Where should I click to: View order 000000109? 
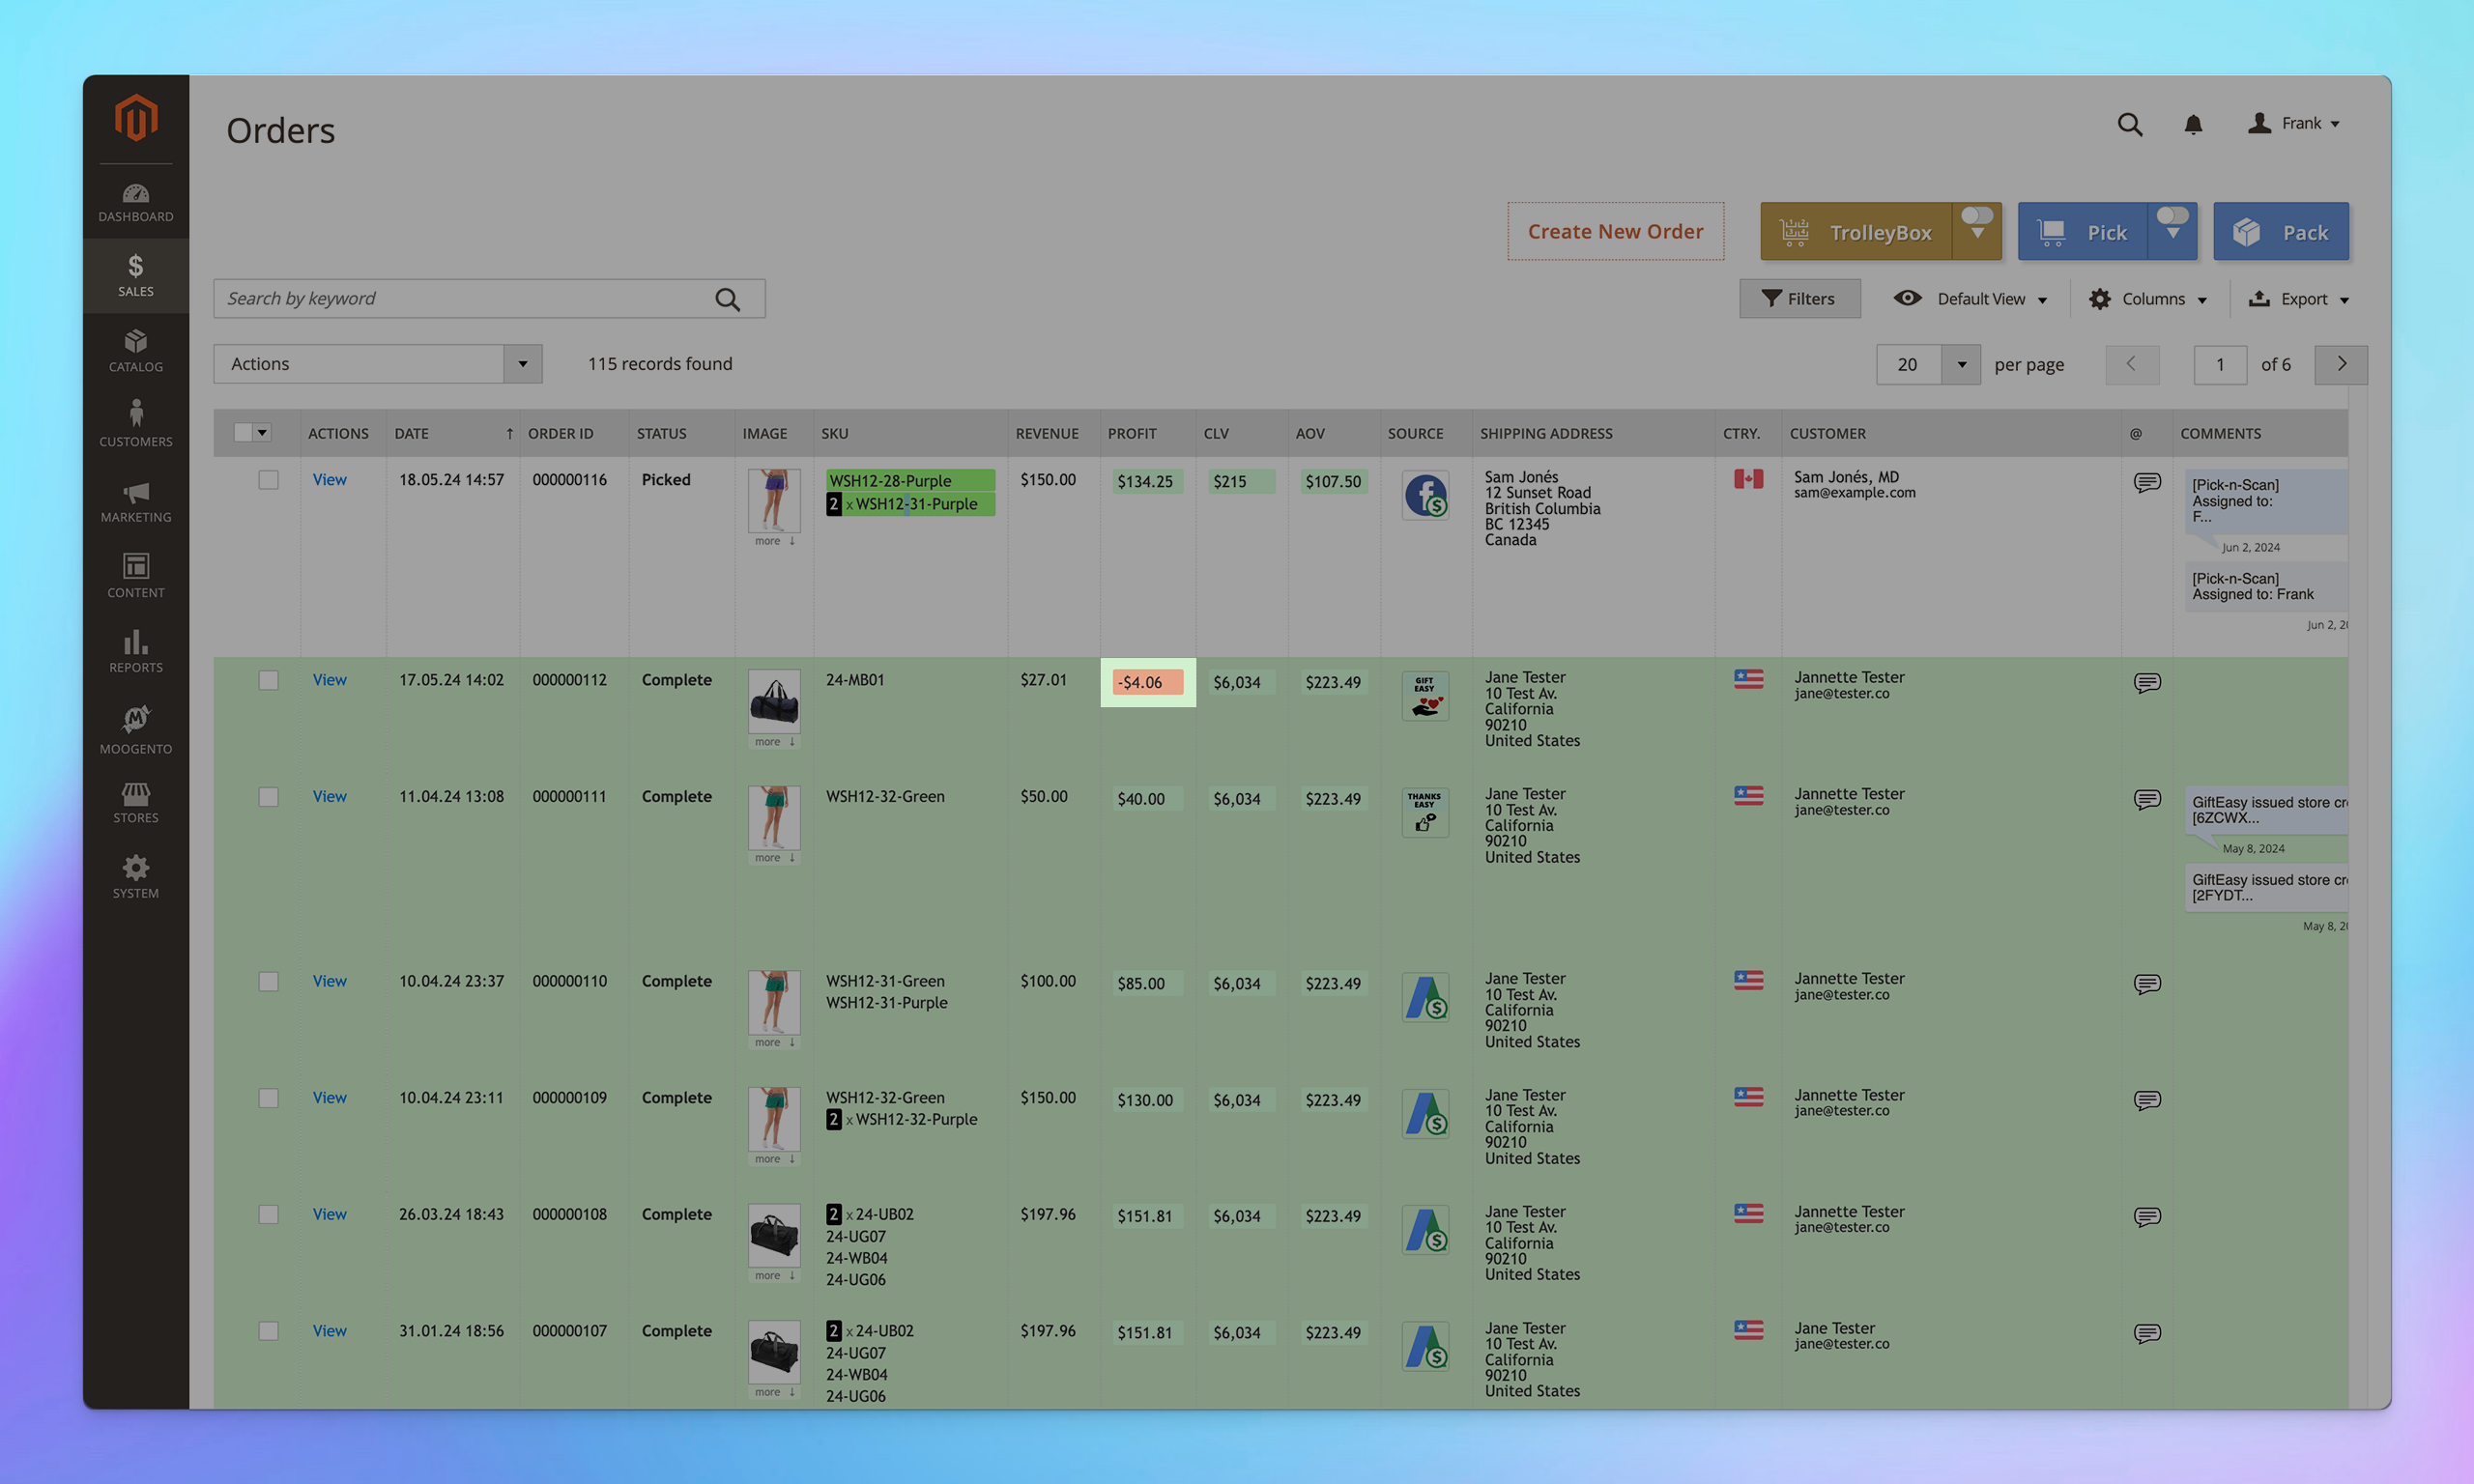tap(329, 1098)
